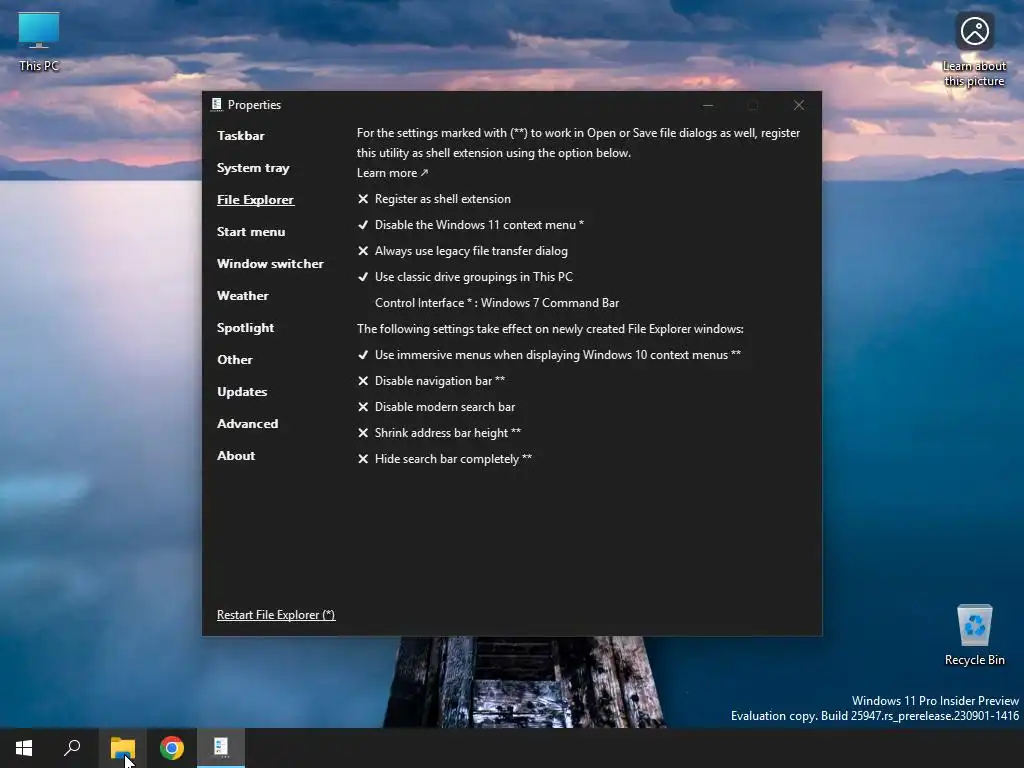1024x768 pixels.
Task: Toggle Shrink address bar height
Action: [x=439, y=433]
